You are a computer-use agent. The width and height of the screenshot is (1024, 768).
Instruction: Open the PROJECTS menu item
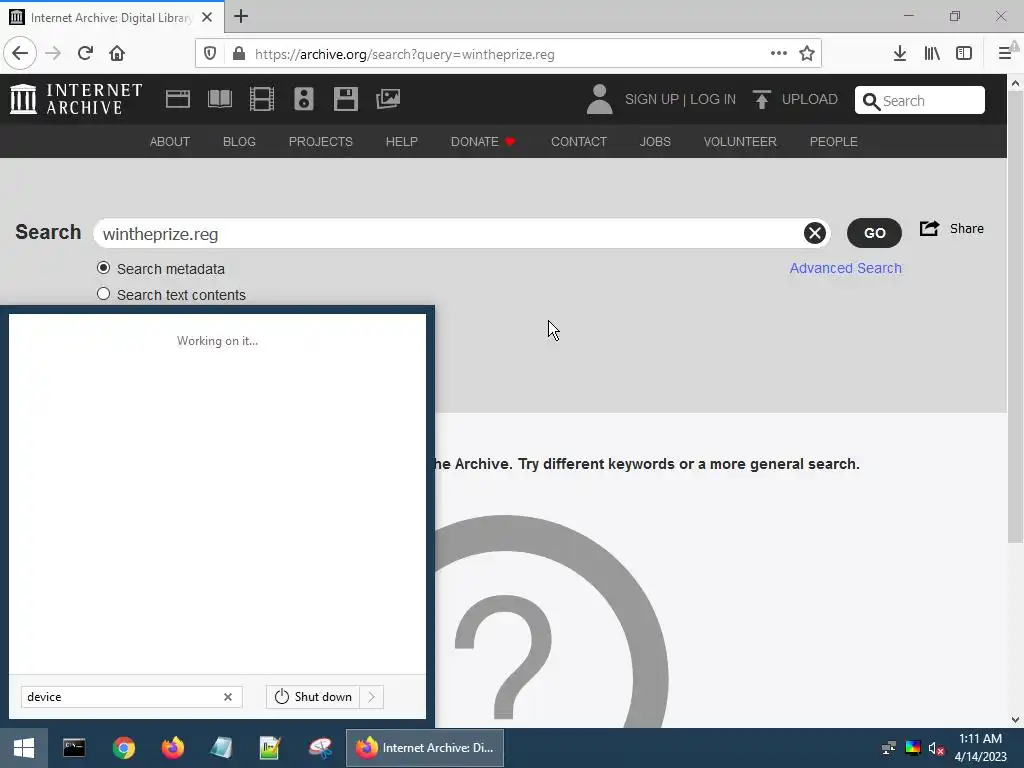pyautogui.click(x=321, y=142)
